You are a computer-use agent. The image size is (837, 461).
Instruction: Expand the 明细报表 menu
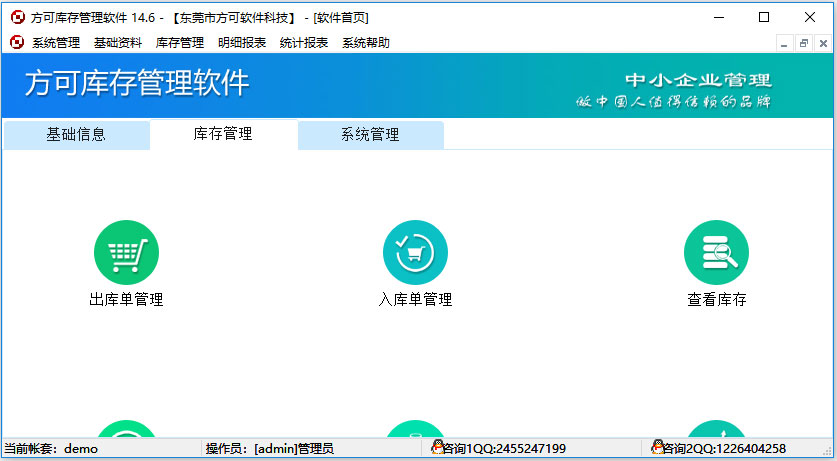tap(242, 43)
